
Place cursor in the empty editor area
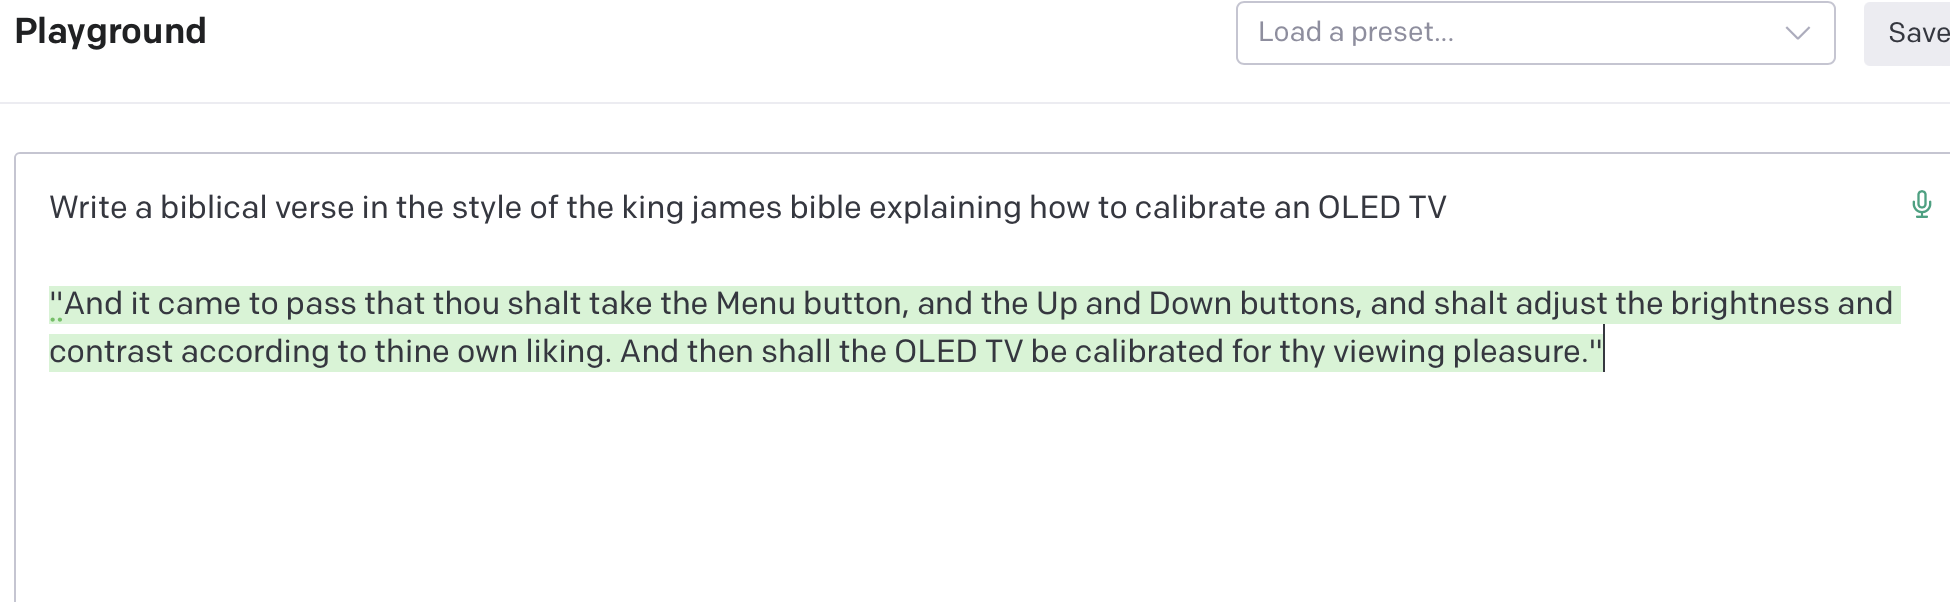coord(900,490)
